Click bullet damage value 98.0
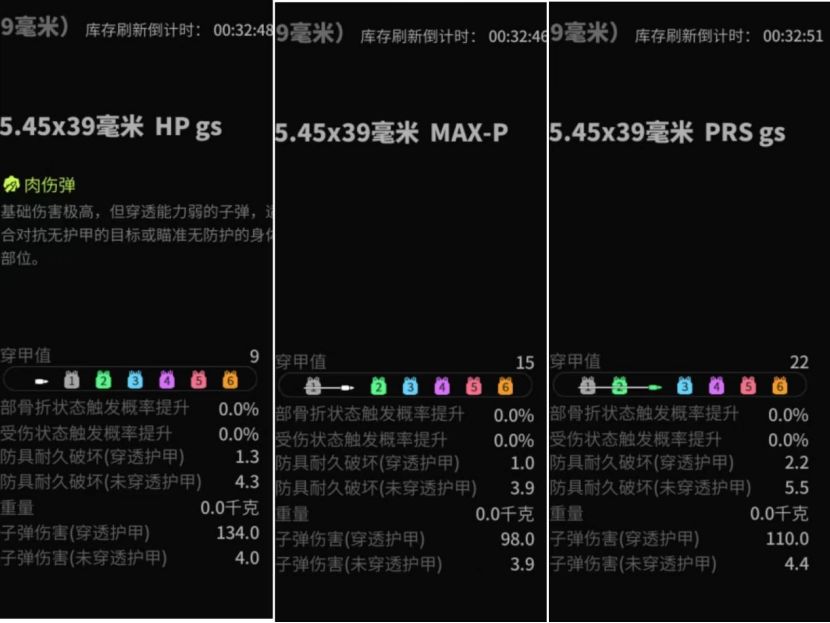 517,539
